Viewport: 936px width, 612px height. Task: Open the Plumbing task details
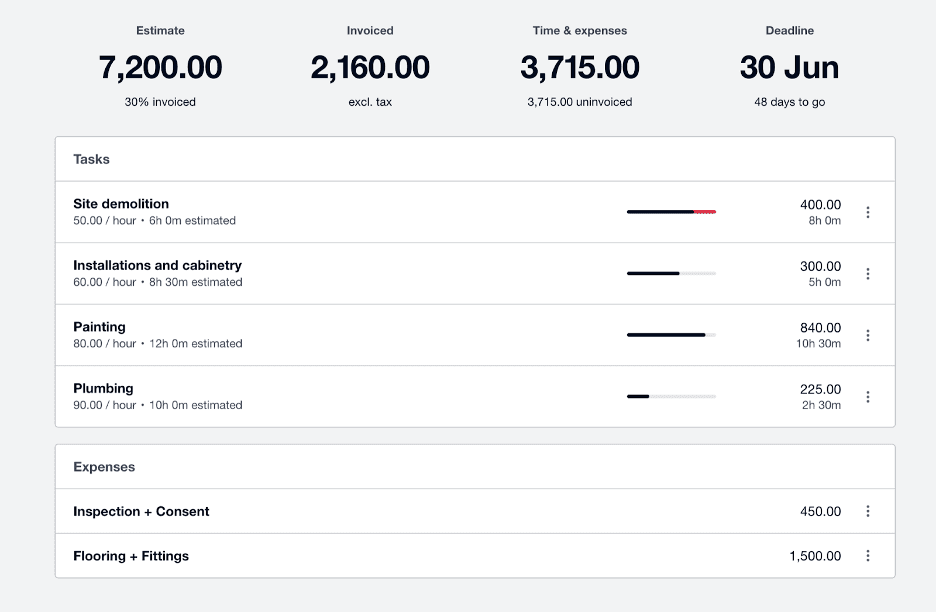pos(103,388)
